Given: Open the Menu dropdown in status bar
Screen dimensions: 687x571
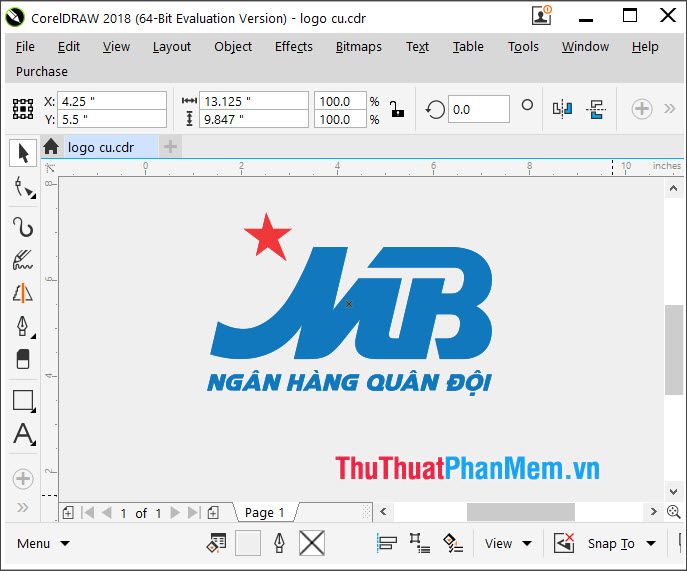Looking at the screenshot, I should [x=43, y=543].
